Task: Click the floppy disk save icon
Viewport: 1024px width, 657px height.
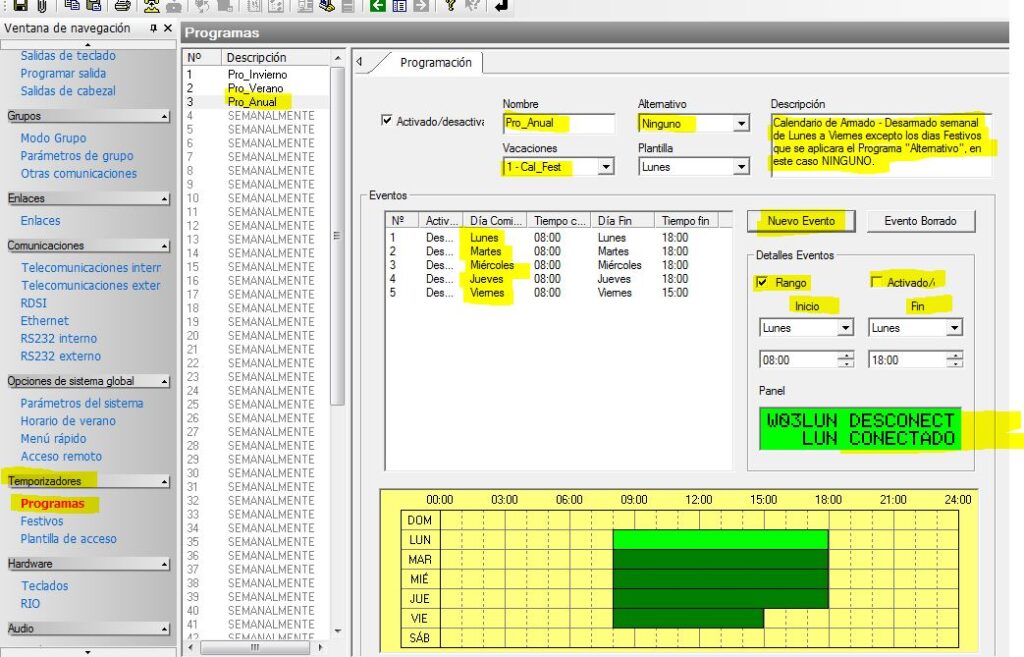Action: (20, 5)
